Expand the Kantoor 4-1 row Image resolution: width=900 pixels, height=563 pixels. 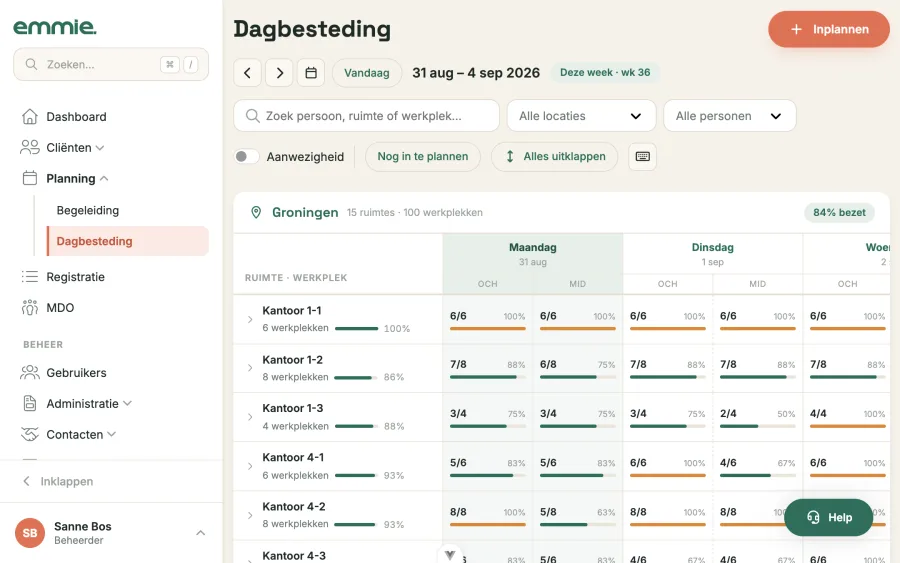coord(250,466)
